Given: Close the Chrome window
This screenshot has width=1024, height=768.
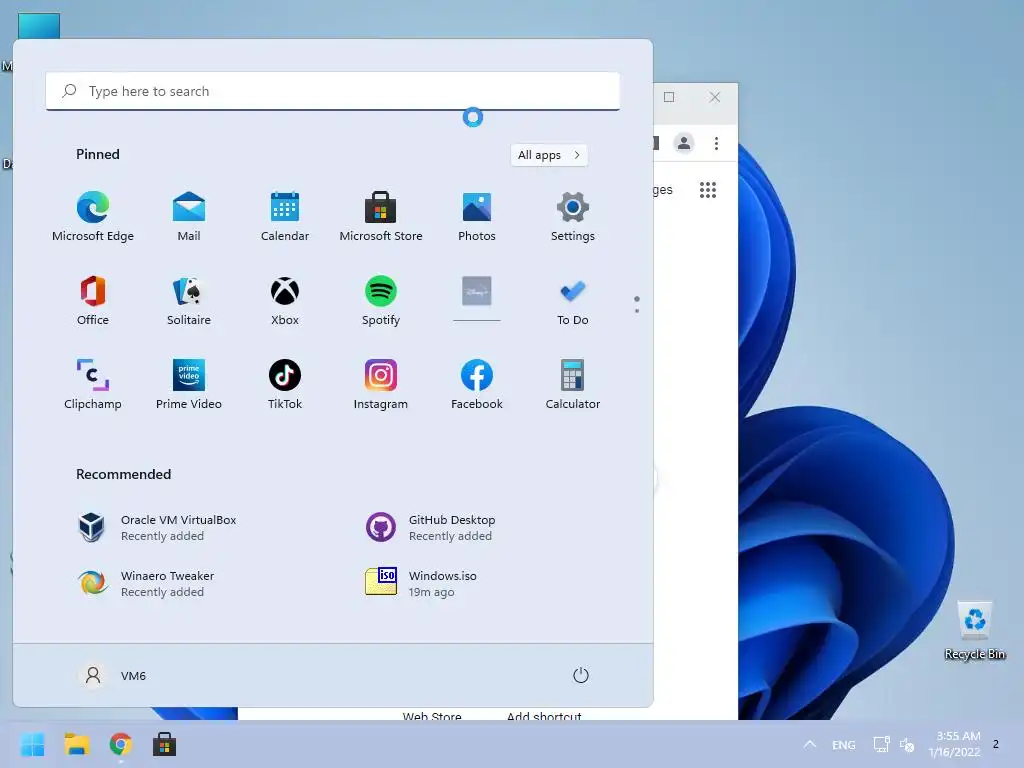Looking at the screenshot, I should 714,97.
